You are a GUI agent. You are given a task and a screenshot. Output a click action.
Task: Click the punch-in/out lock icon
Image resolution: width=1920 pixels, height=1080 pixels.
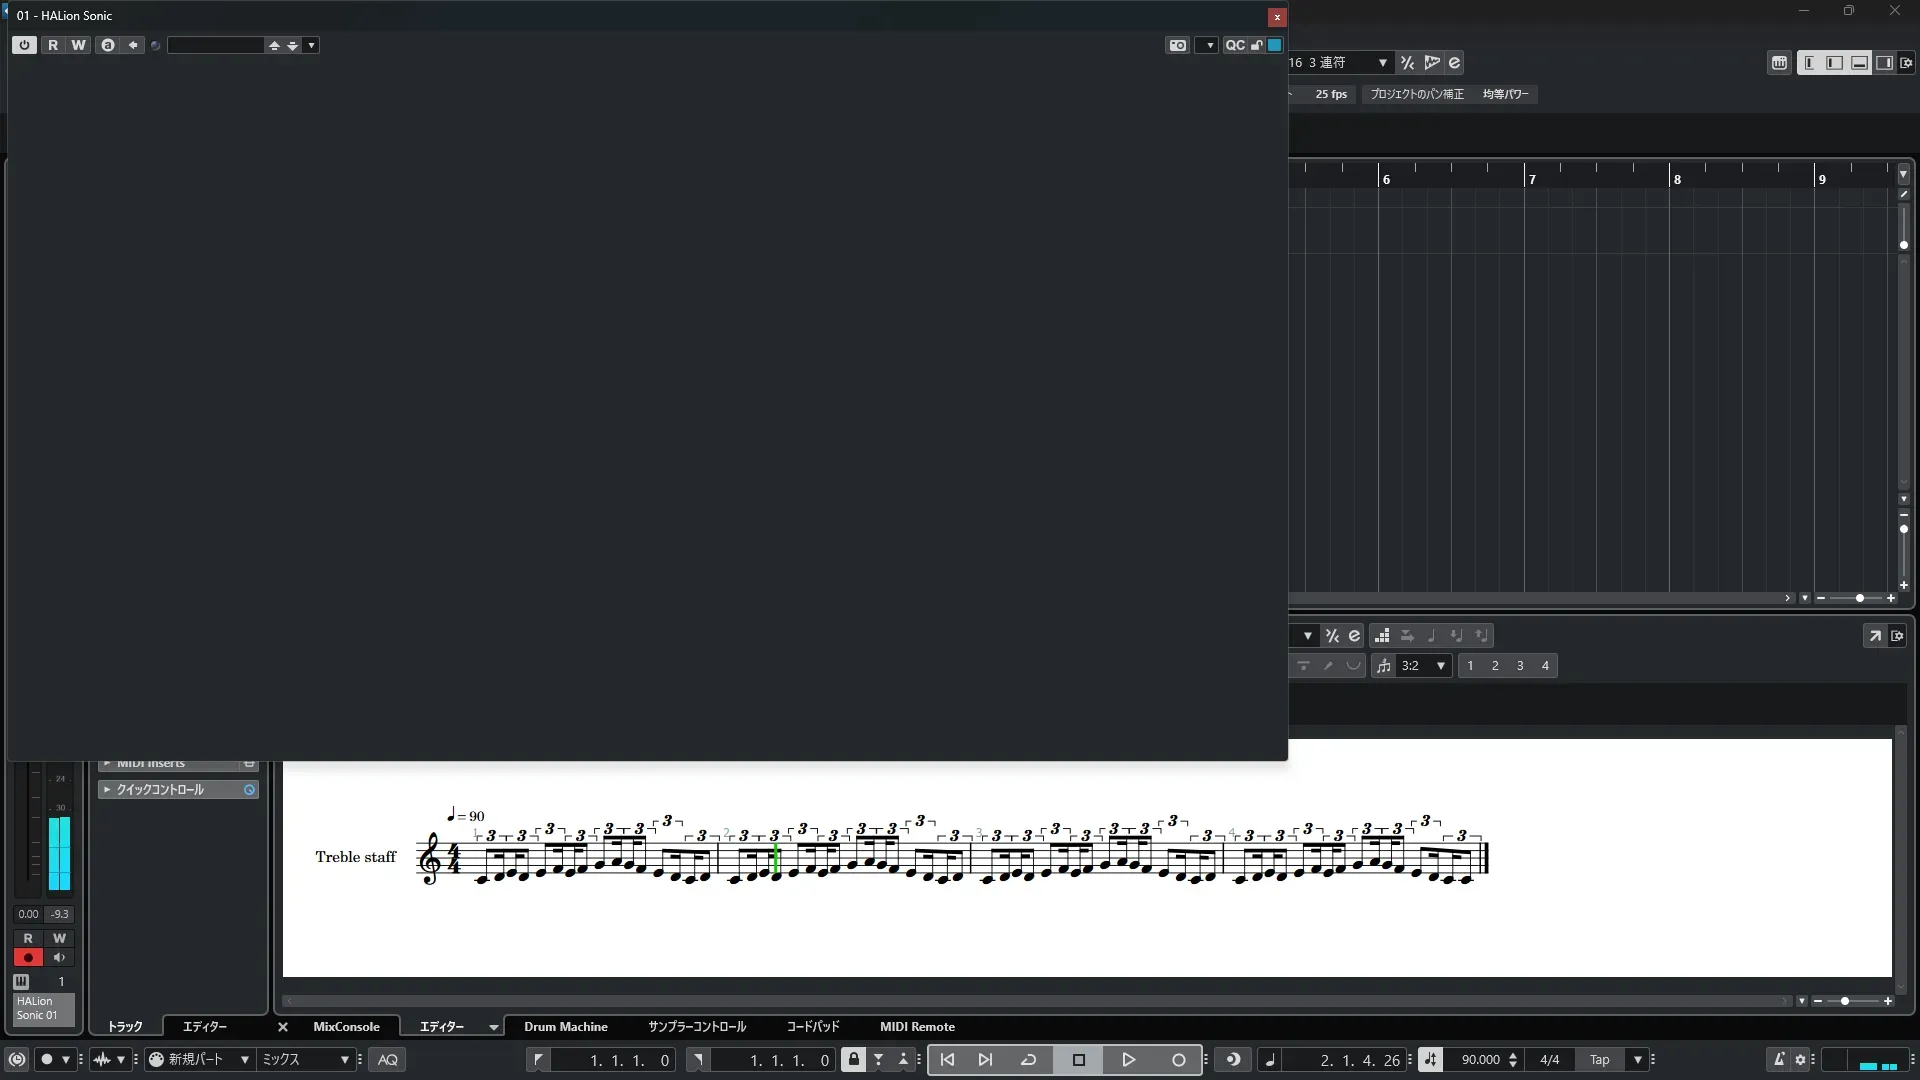click(x=853, y=1060)
